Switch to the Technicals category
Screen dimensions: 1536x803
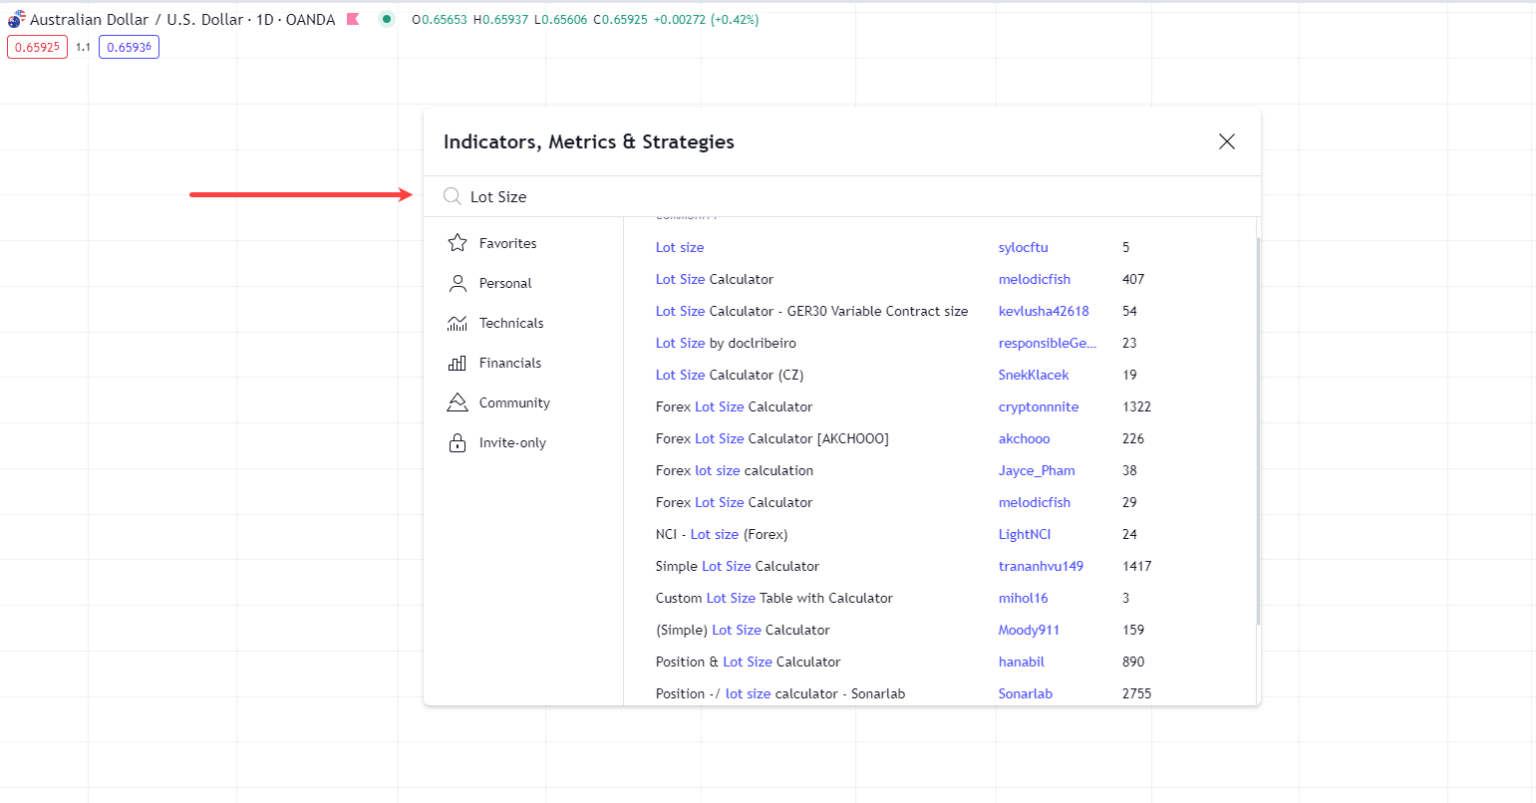tap(511, 323)
